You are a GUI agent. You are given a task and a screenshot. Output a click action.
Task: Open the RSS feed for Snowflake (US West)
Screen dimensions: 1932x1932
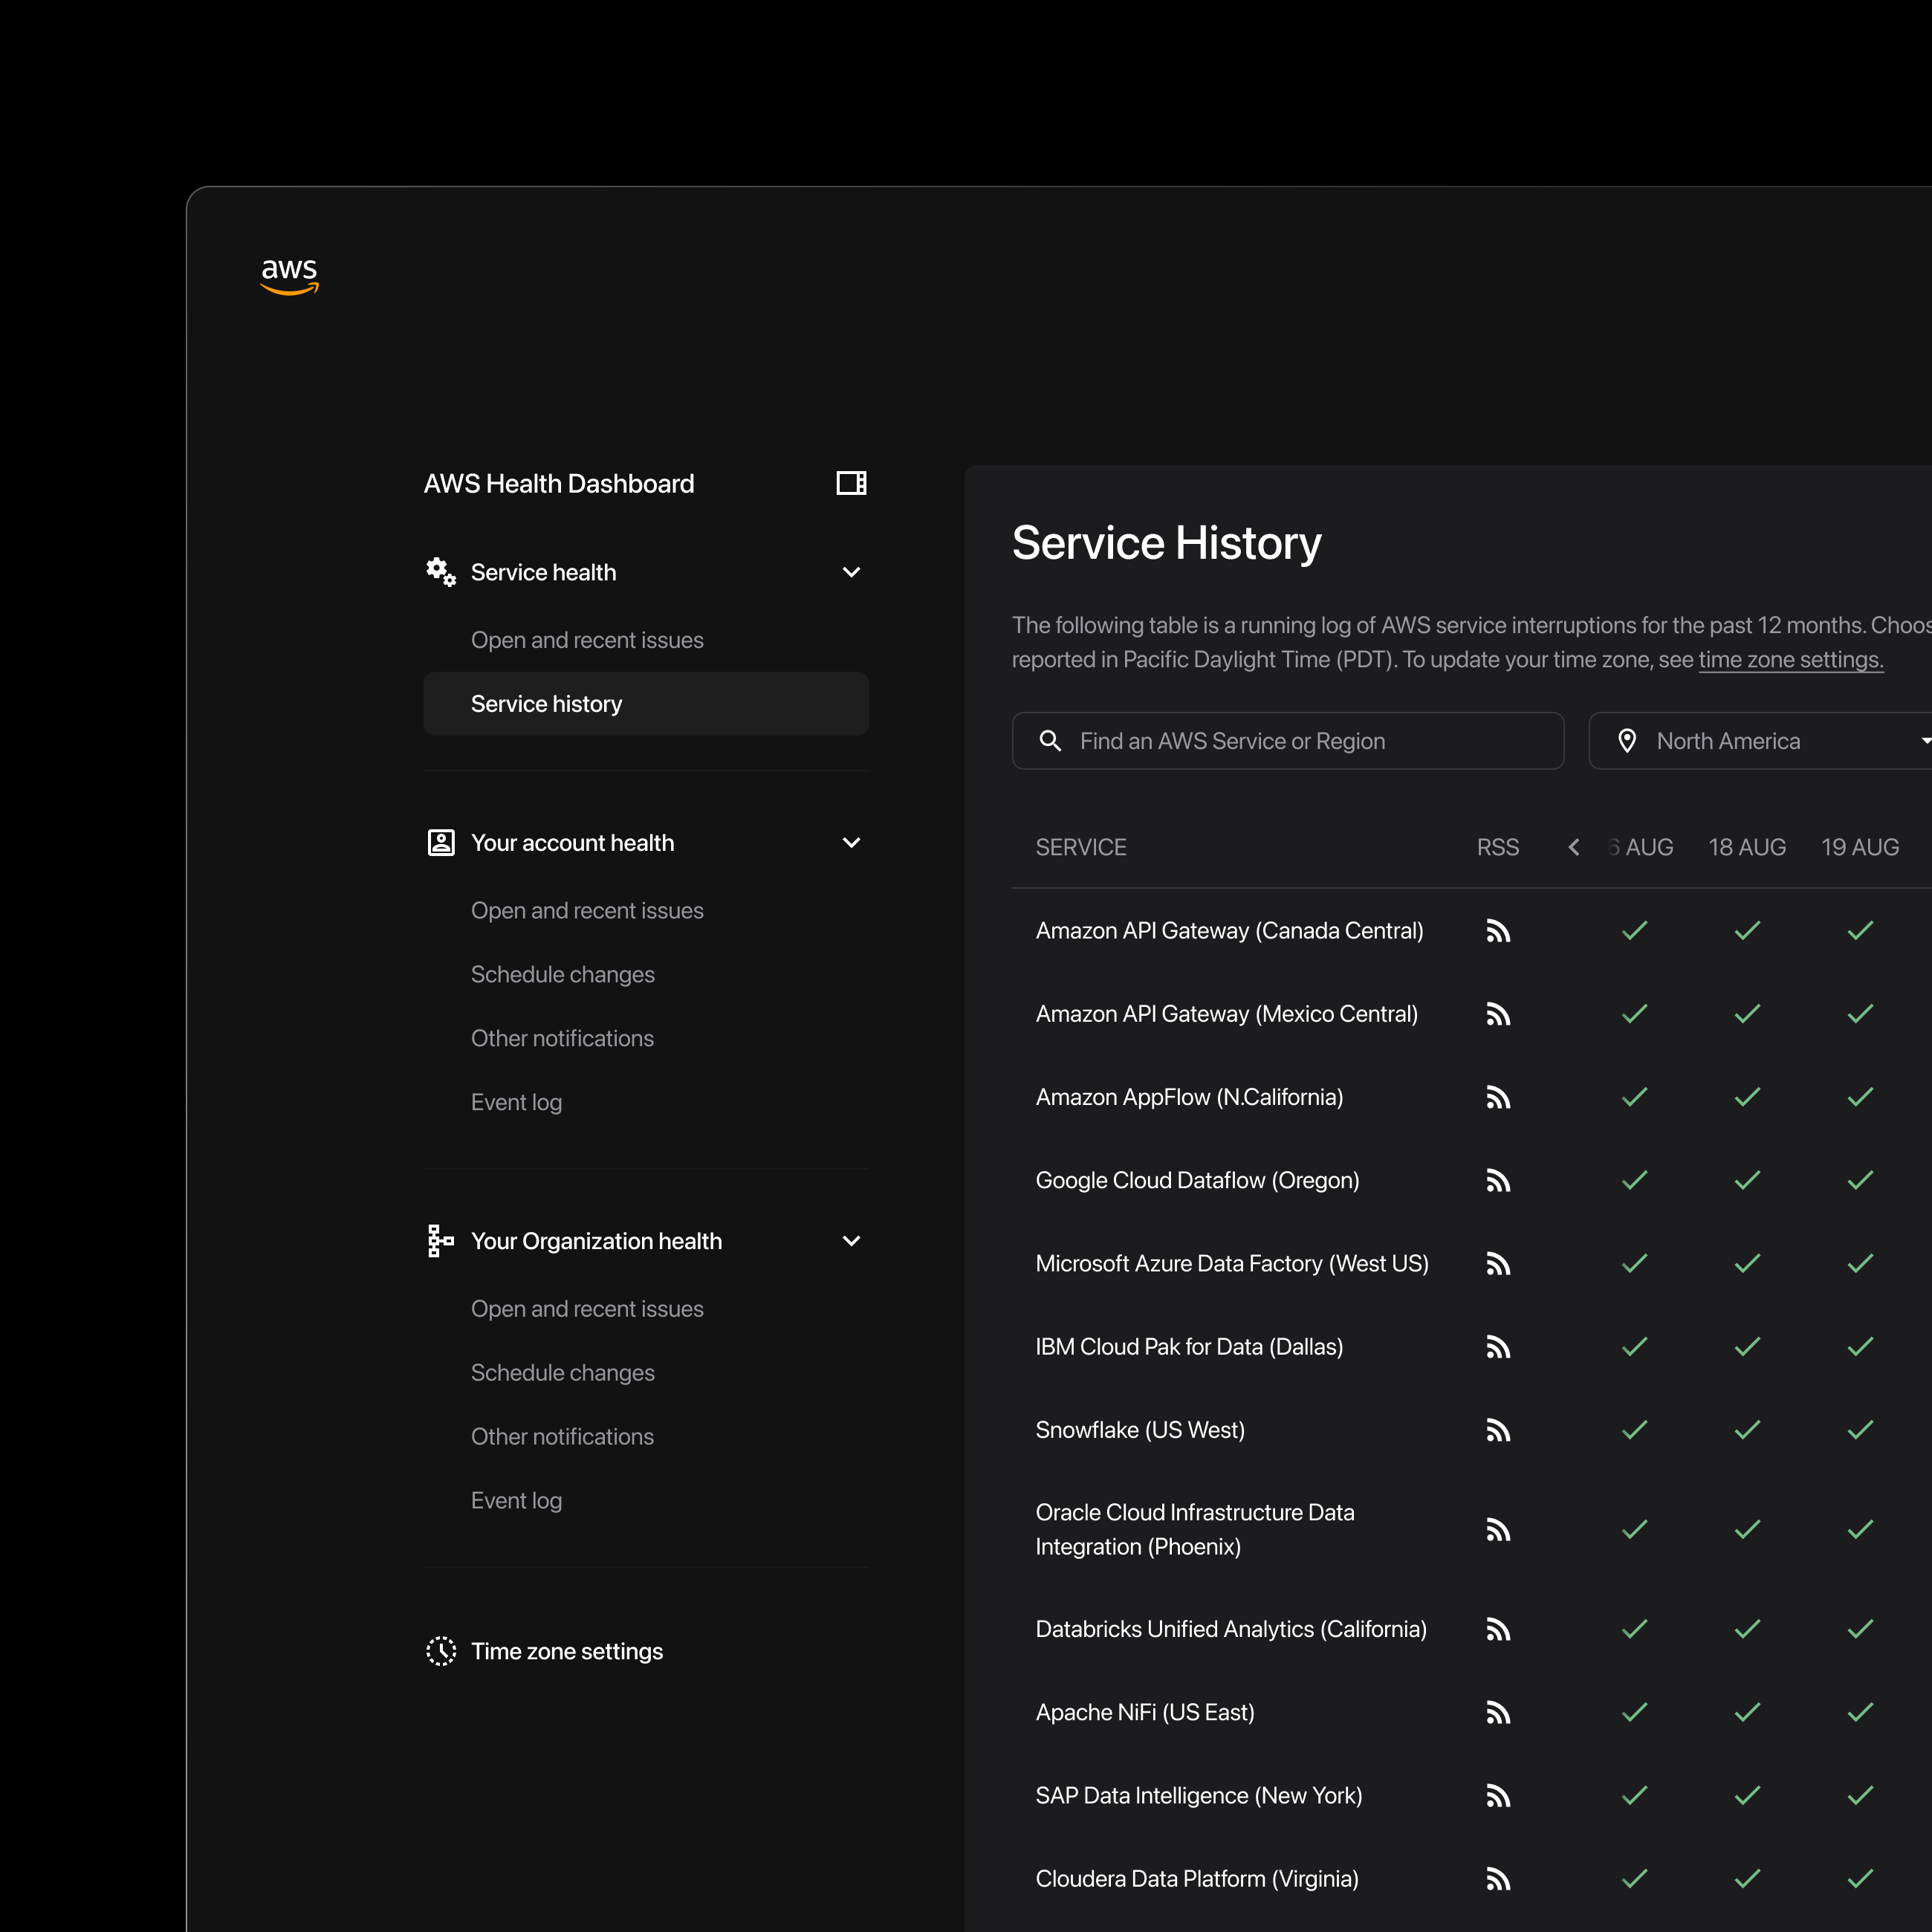[1497, 1429]
